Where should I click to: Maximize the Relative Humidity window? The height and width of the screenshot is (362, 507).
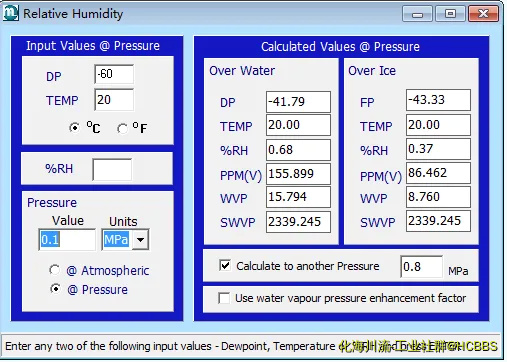click(x=450, y=14)
